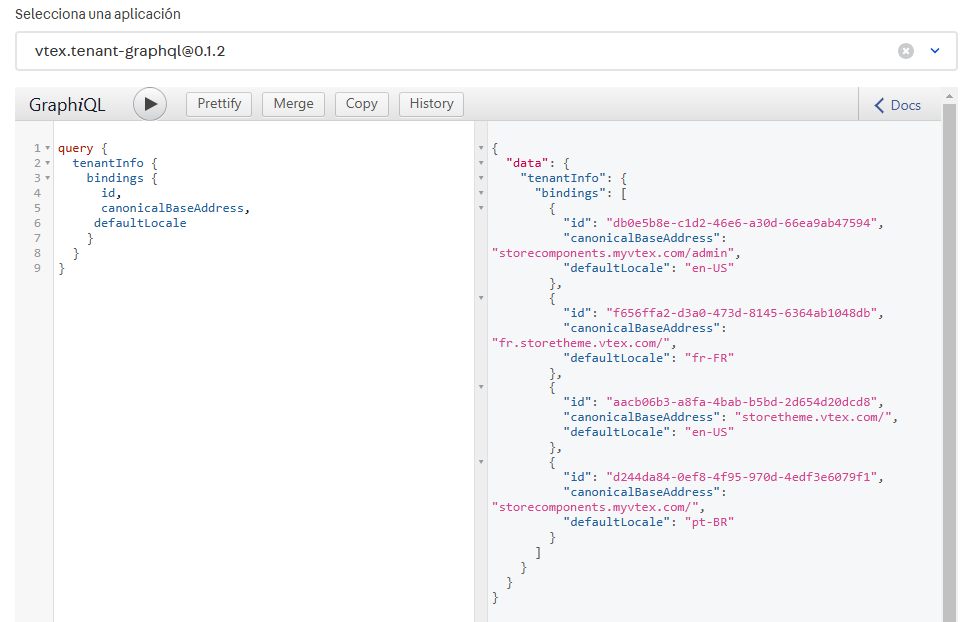This screenshot has width=966, height=622.
Task: Open the Docs explorer panel
Action: (x=897, y=105)
